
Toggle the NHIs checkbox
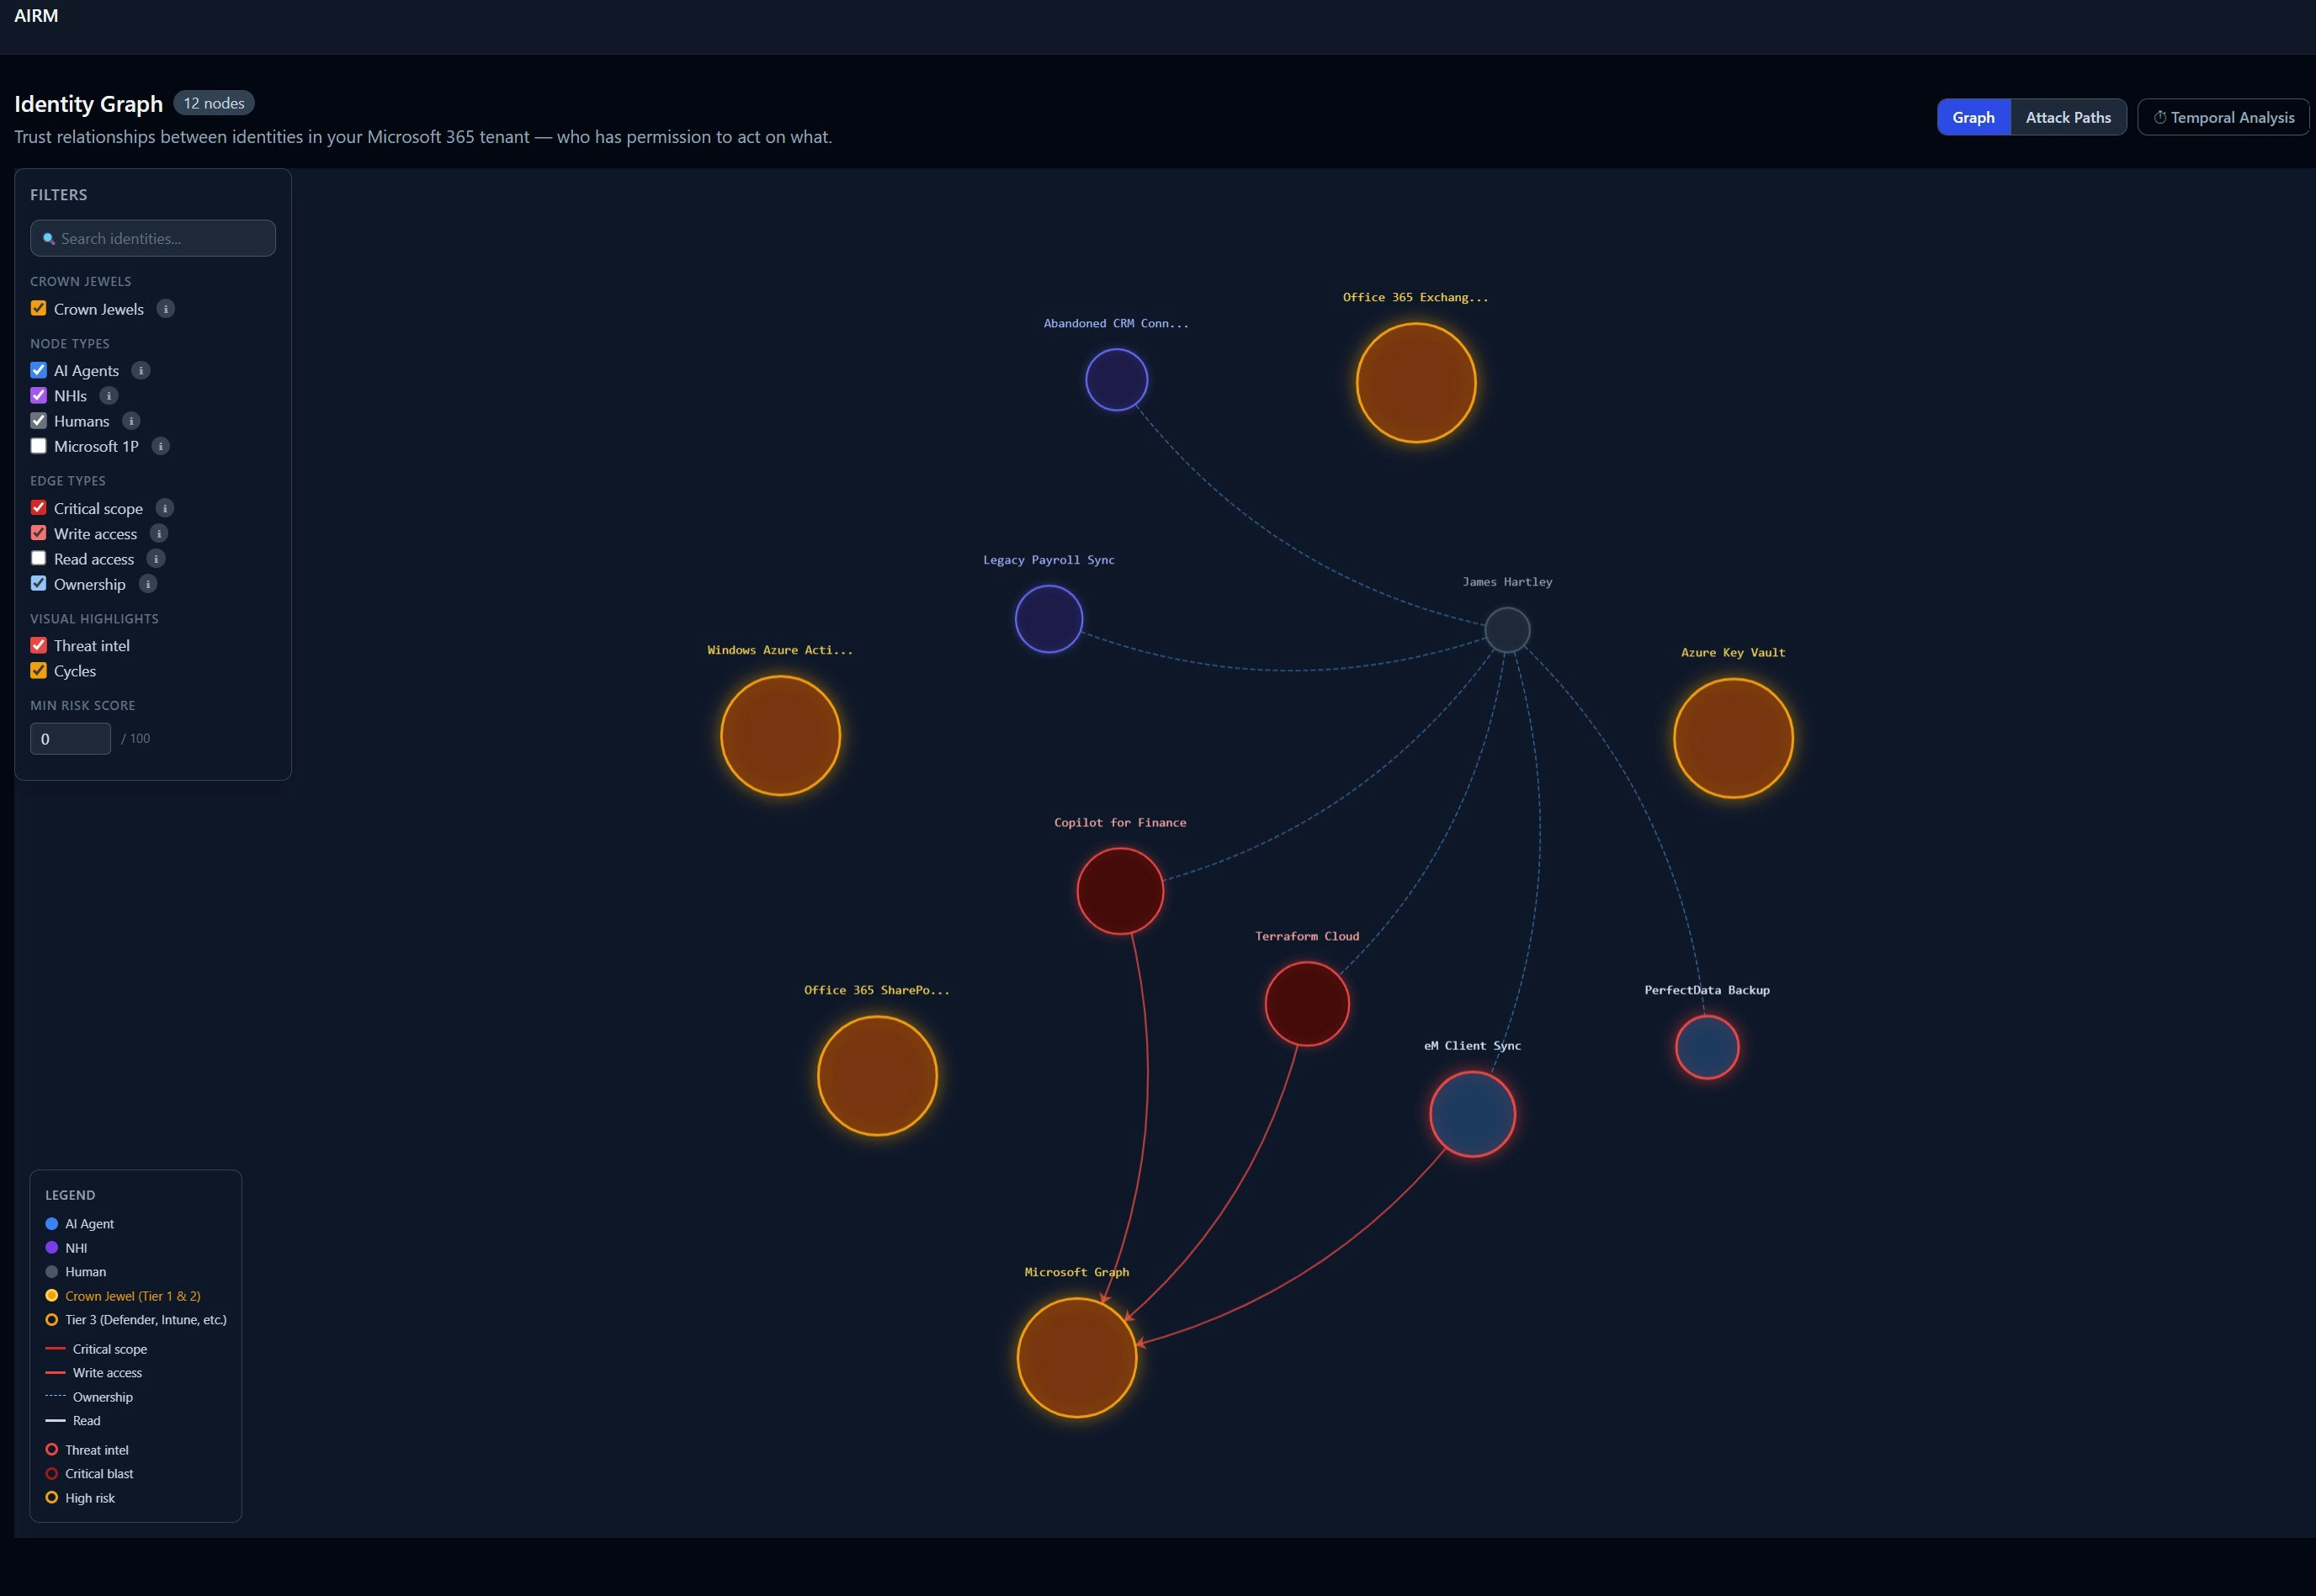coord(39,395)
